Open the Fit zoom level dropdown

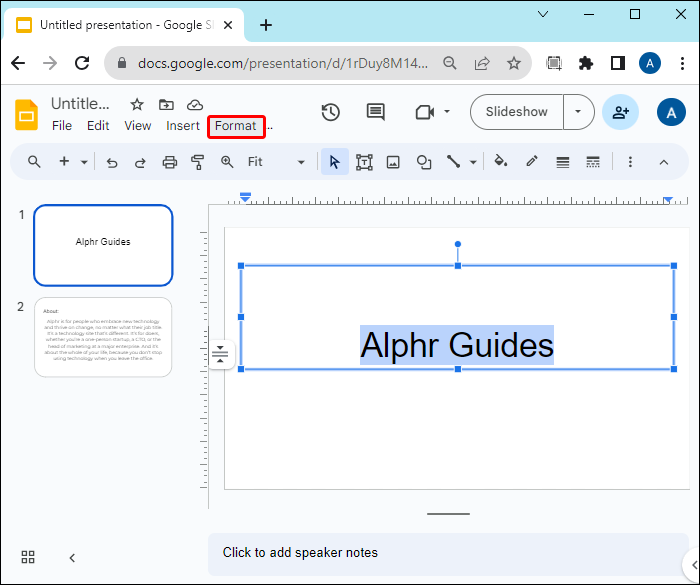(276, 162)
